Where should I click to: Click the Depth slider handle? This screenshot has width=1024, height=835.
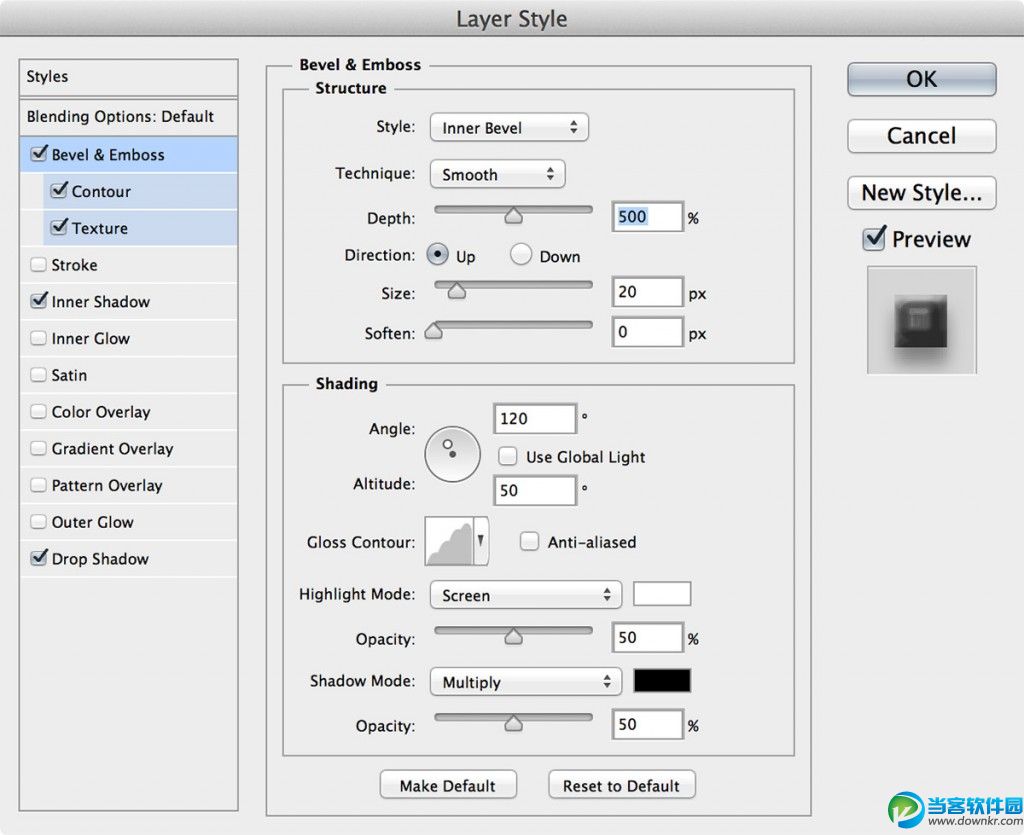(x=513, y=215)
